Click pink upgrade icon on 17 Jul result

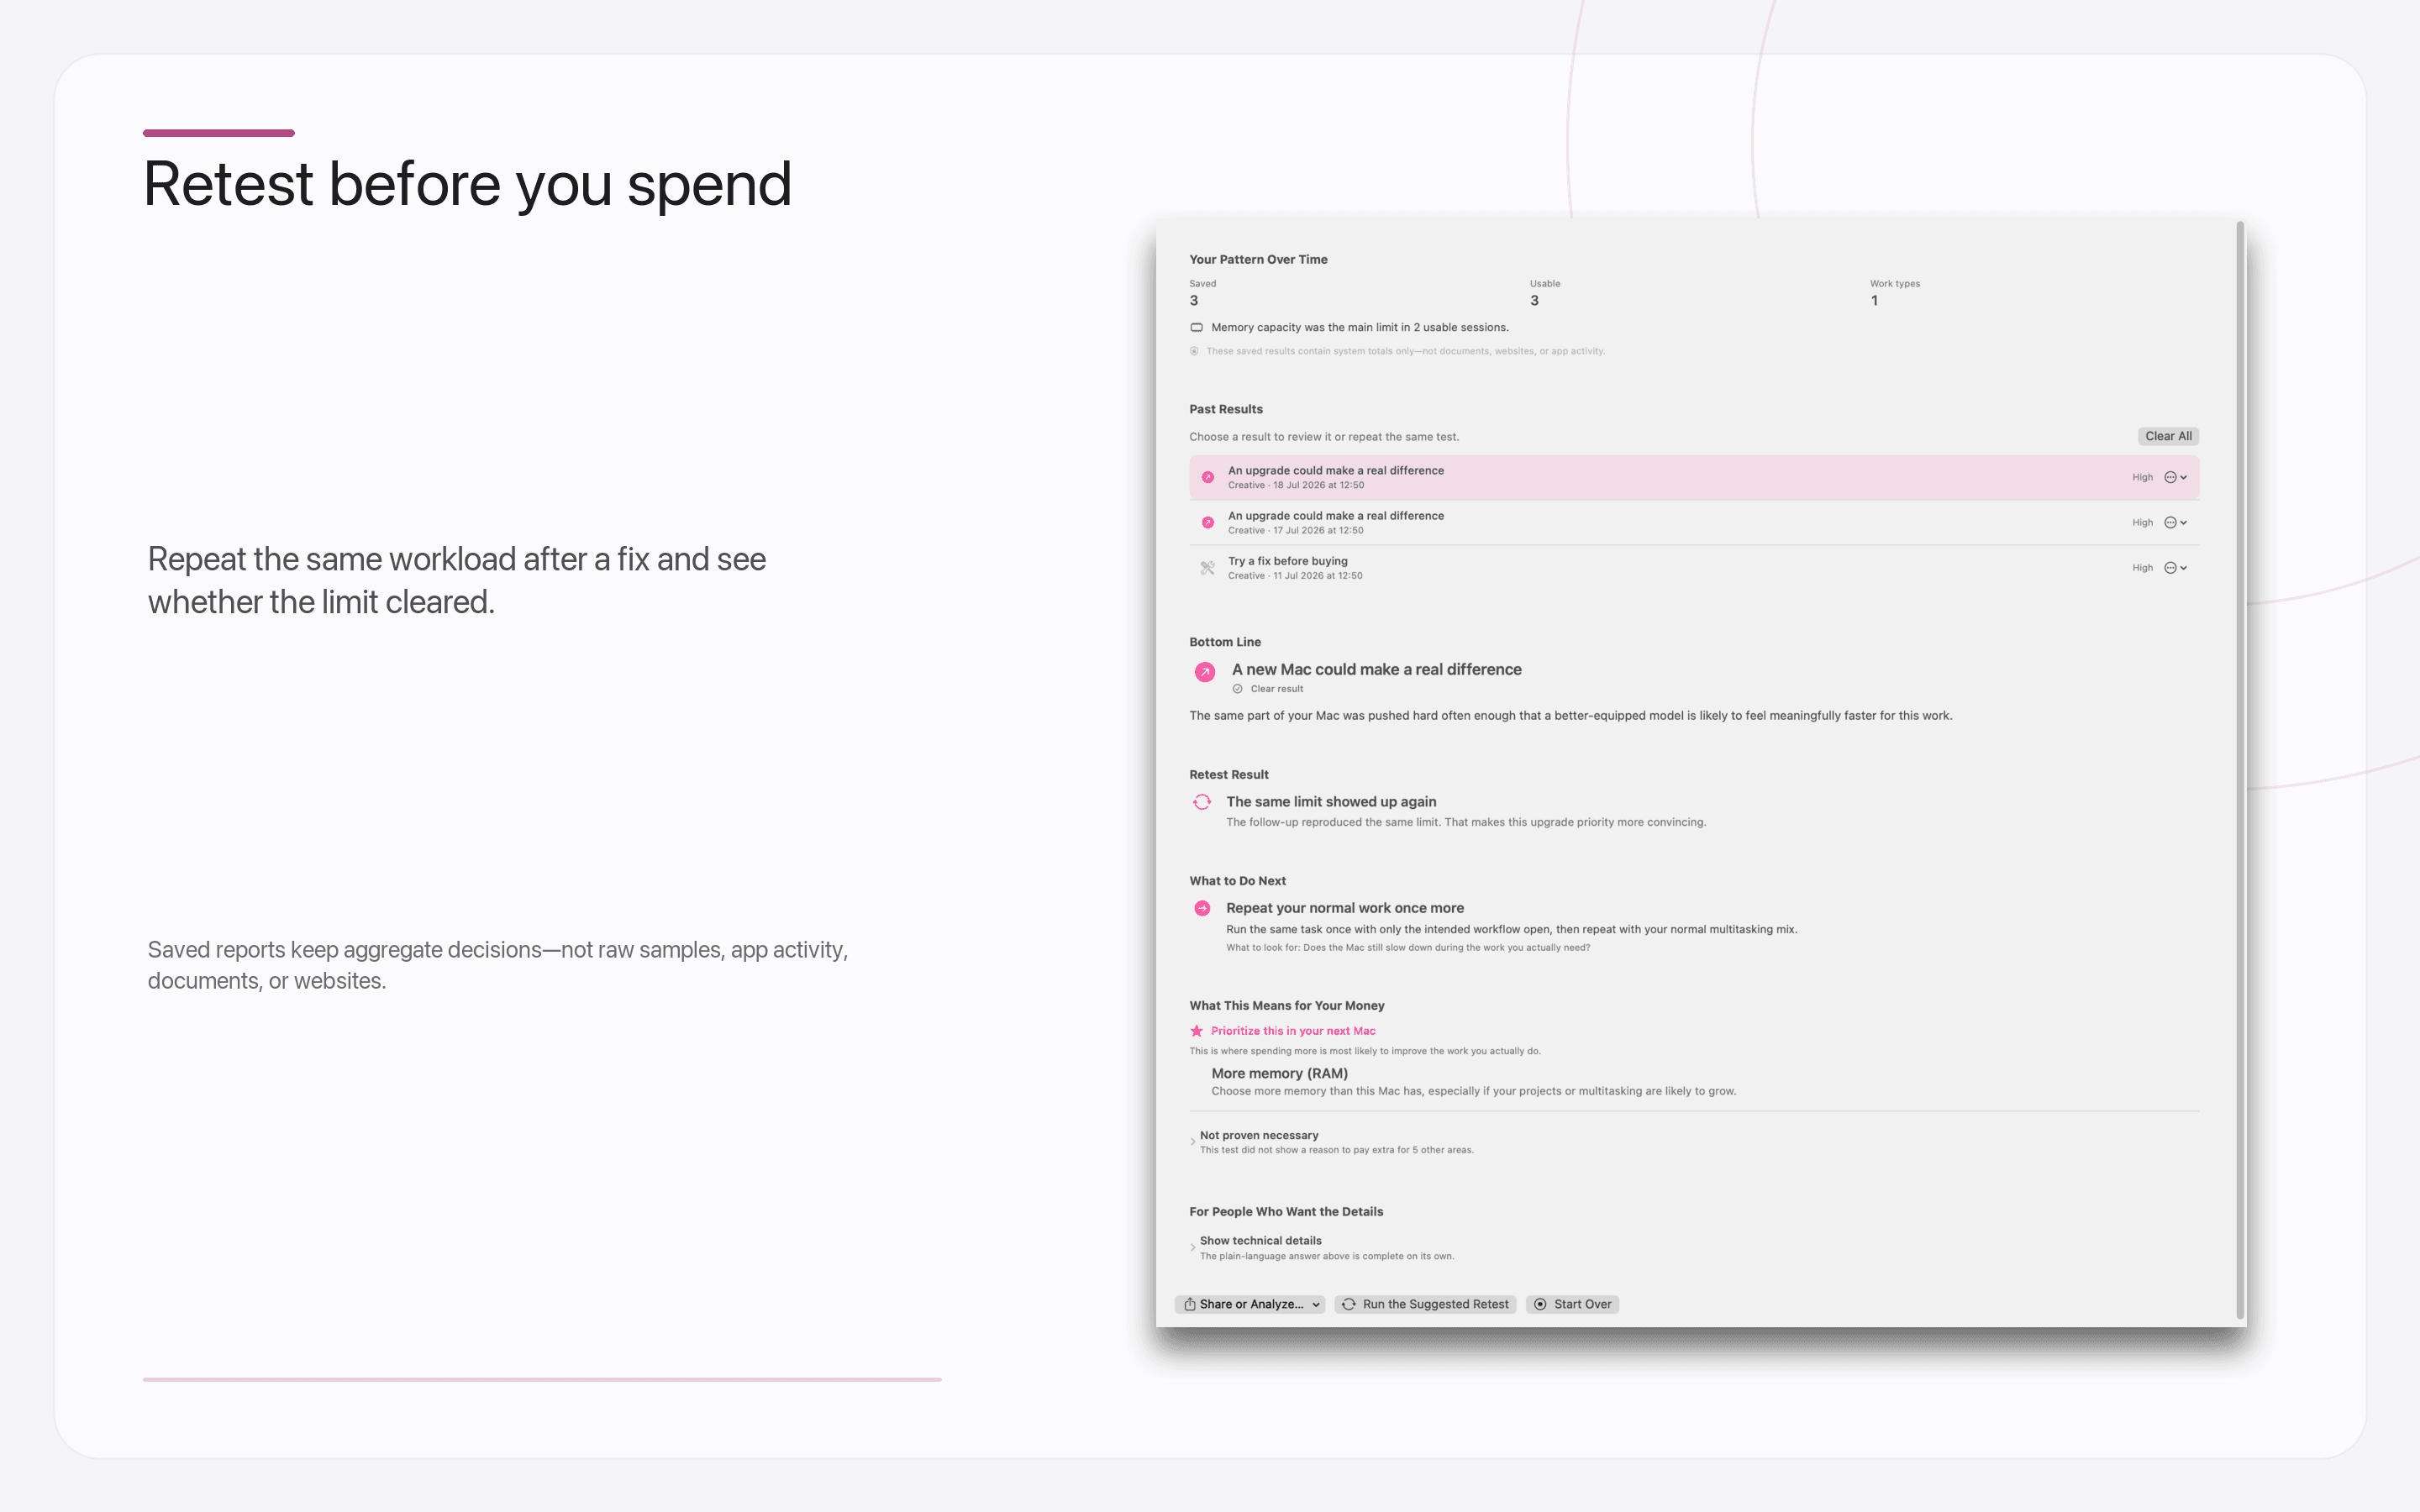coord(1207,522)
